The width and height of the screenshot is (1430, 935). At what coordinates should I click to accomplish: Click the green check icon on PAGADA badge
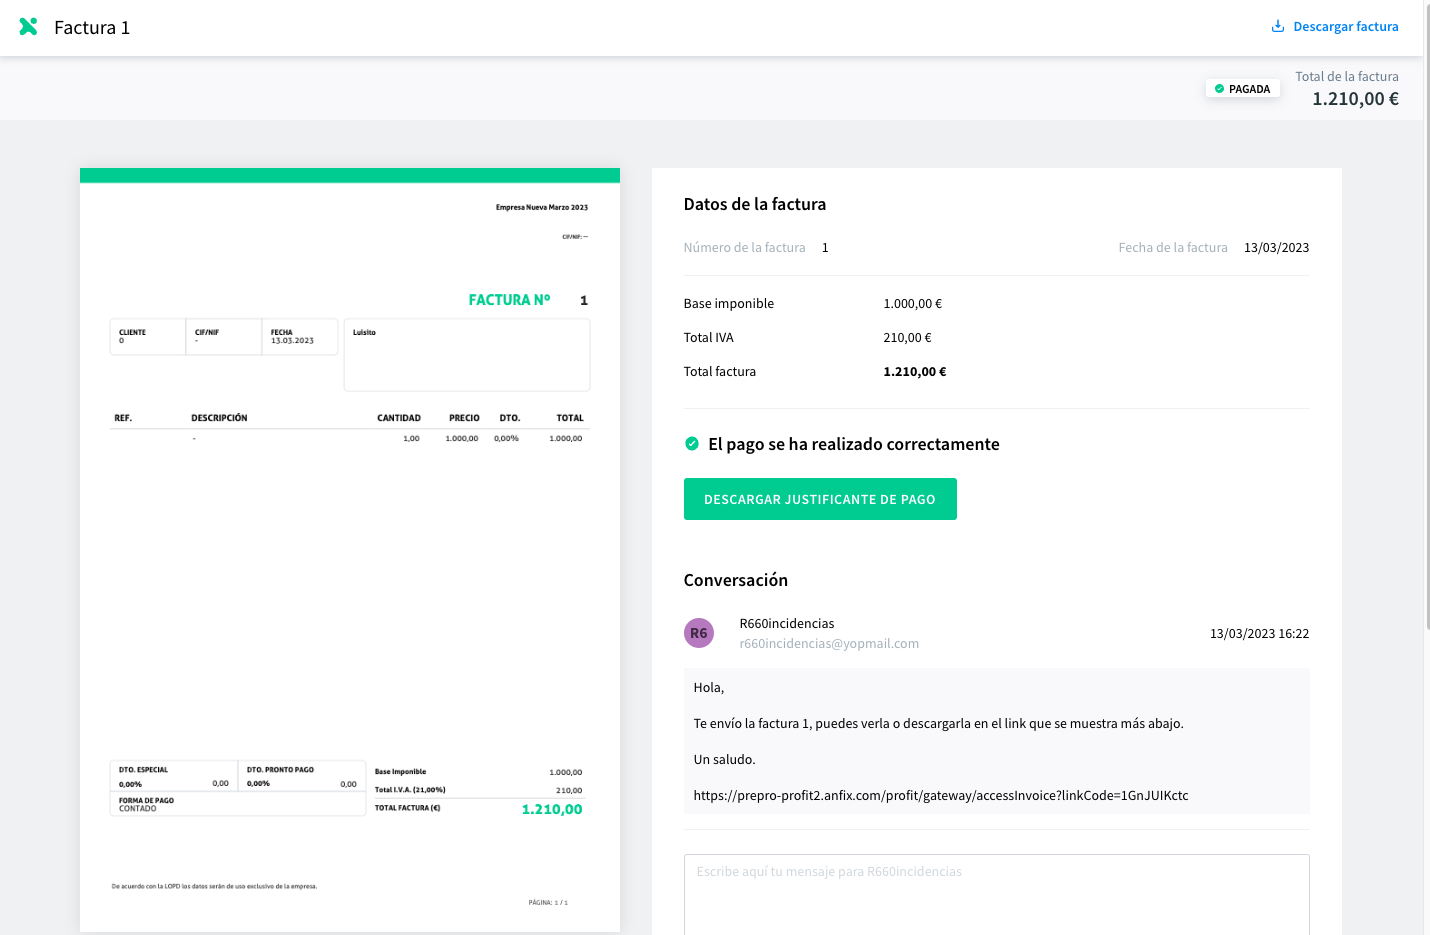click(1219, 89)
